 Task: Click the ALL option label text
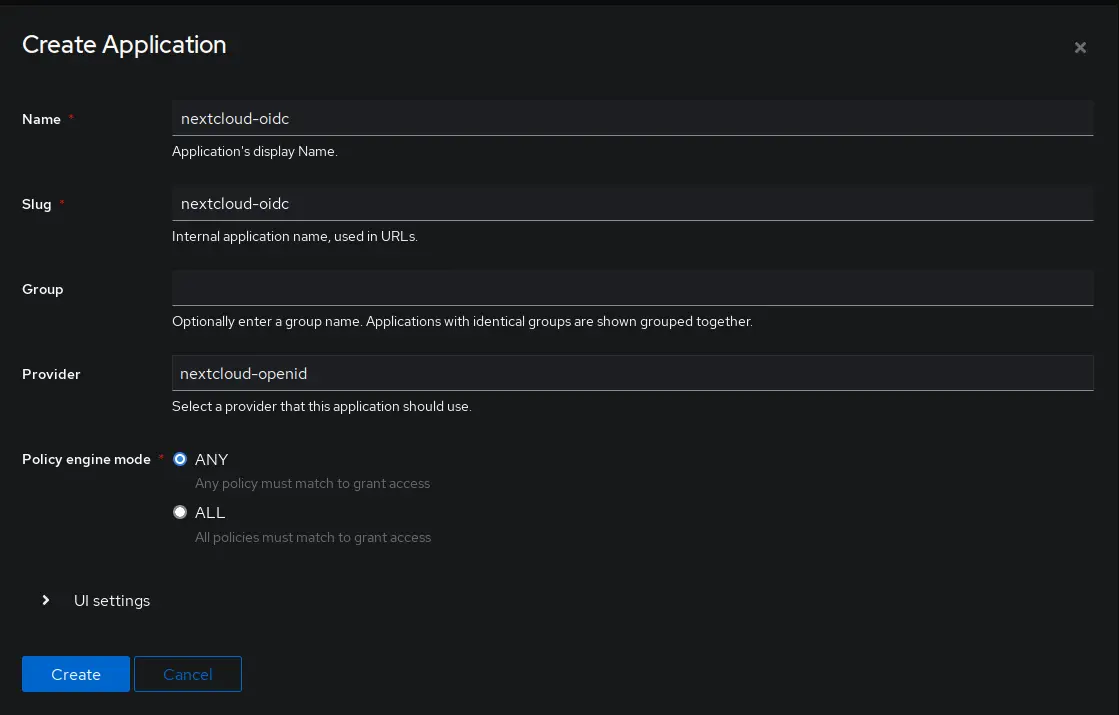(210, 512)
